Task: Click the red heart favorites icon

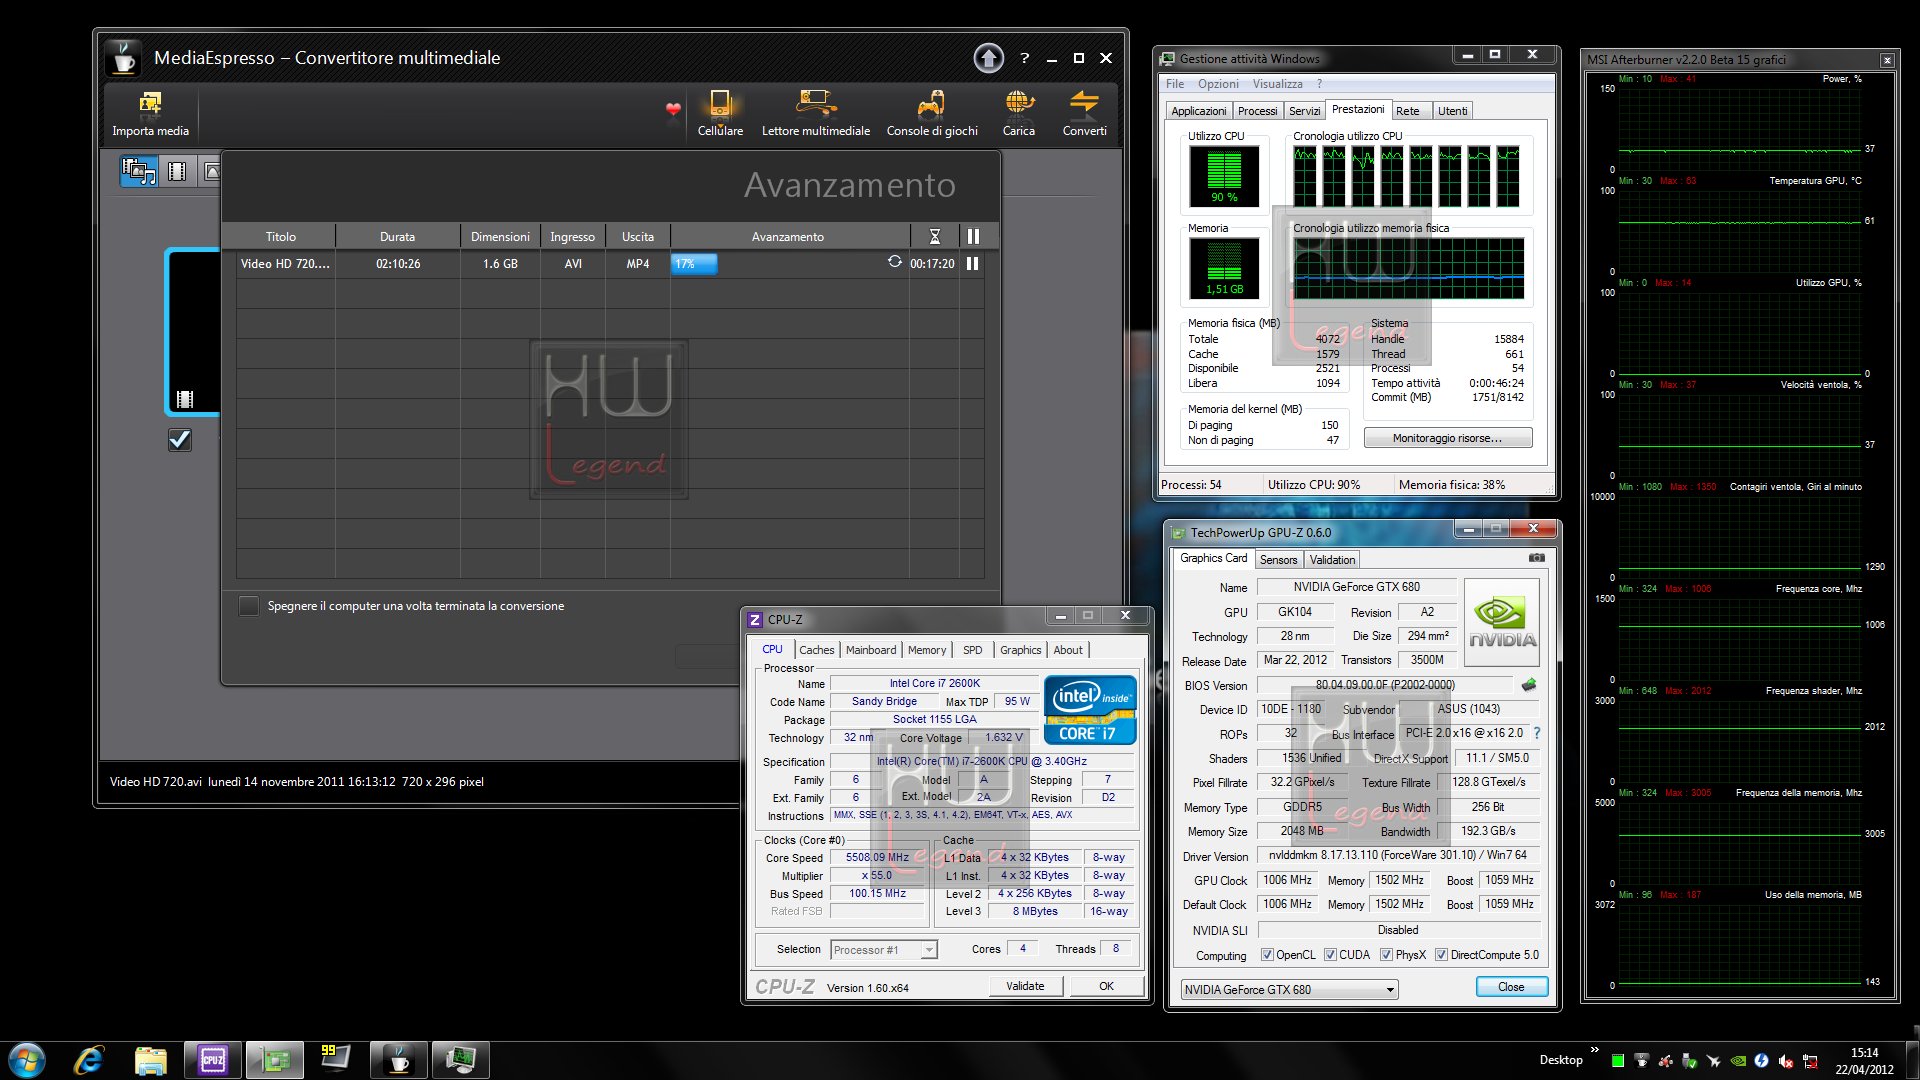Action: pos(673,109)
